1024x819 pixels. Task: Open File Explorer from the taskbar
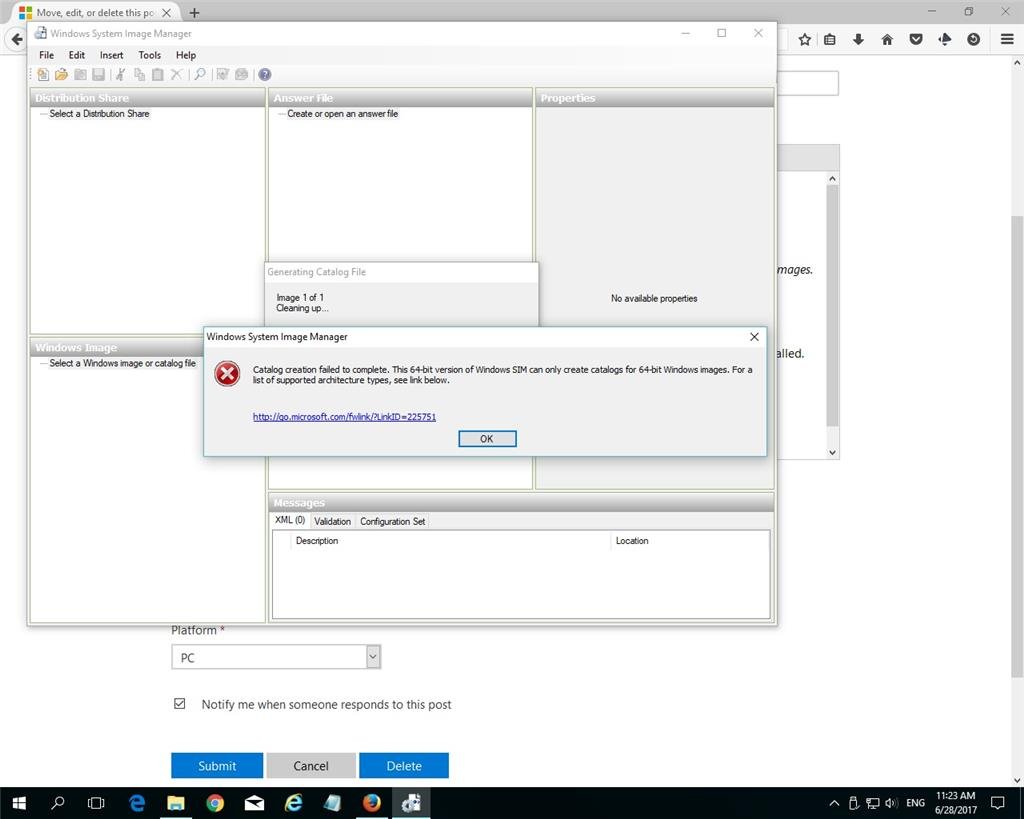(176, 803)
